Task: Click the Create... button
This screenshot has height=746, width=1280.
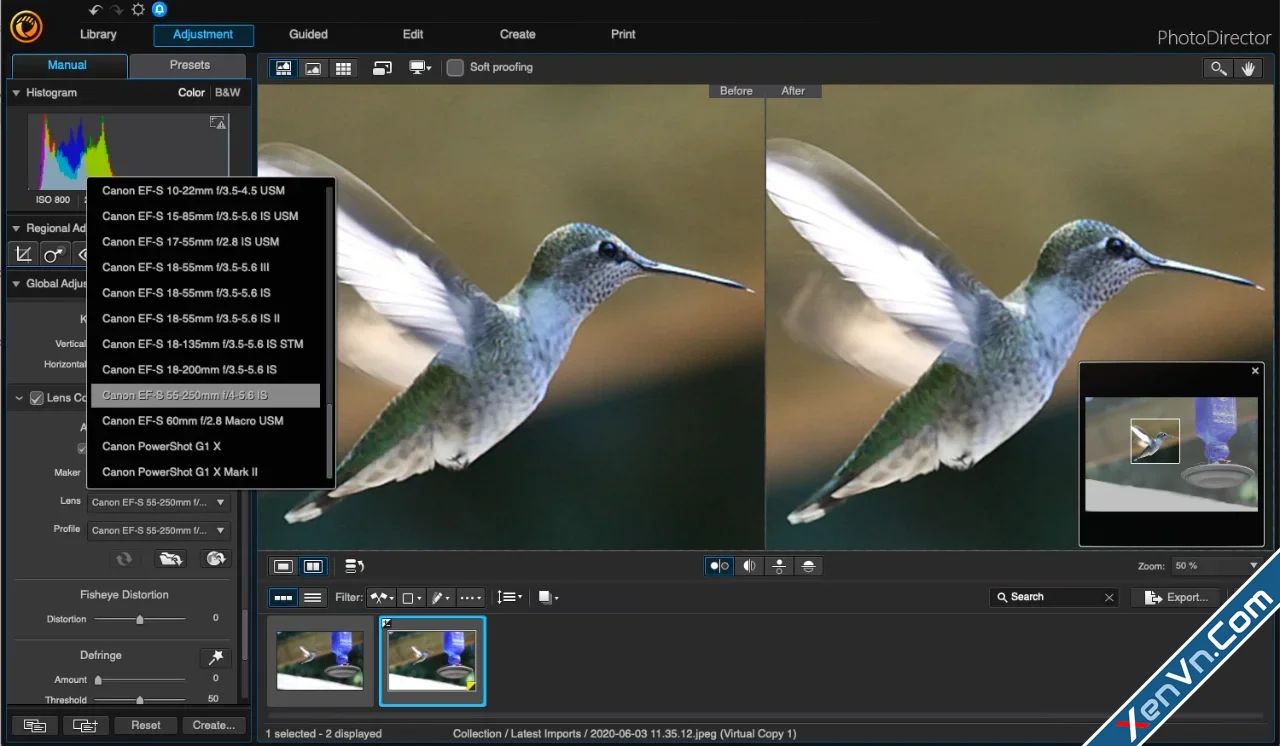Action: pos(214,725)
